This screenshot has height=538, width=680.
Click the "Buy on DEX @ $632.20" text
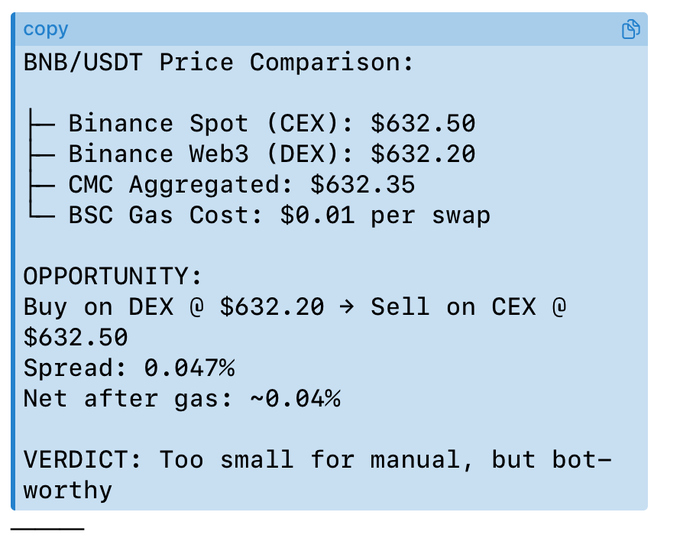[x=173, y=307]
